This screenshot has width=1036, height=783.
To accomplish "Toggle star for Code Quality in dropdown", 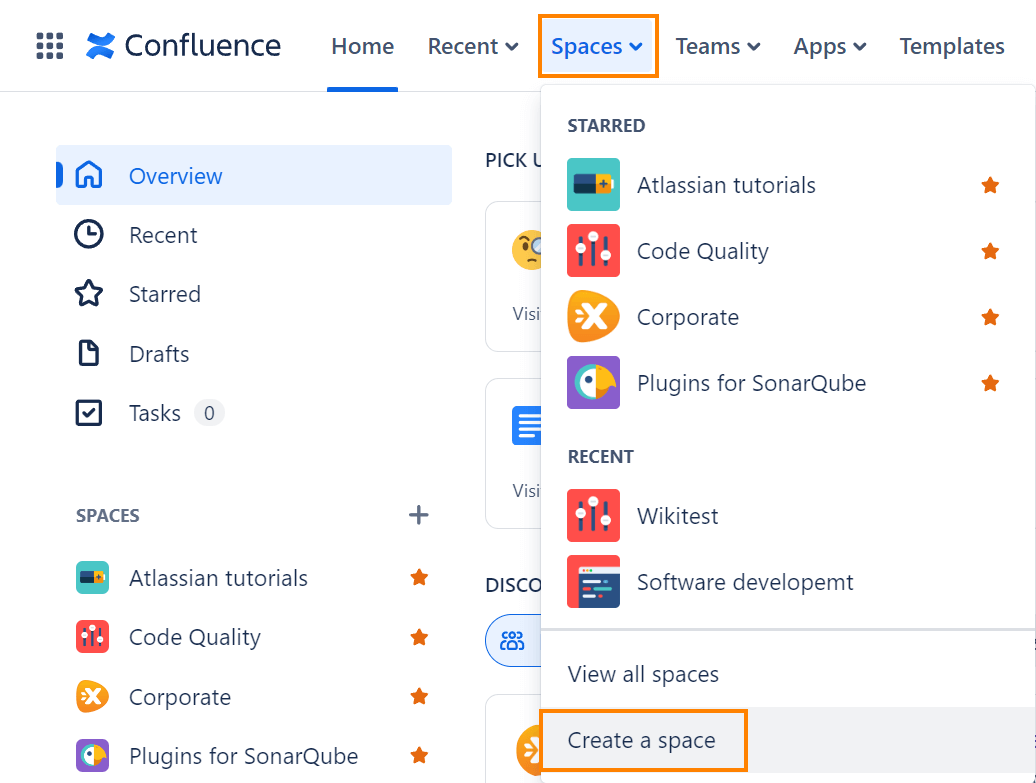I will pyautogui.click(x=990, y=251).
